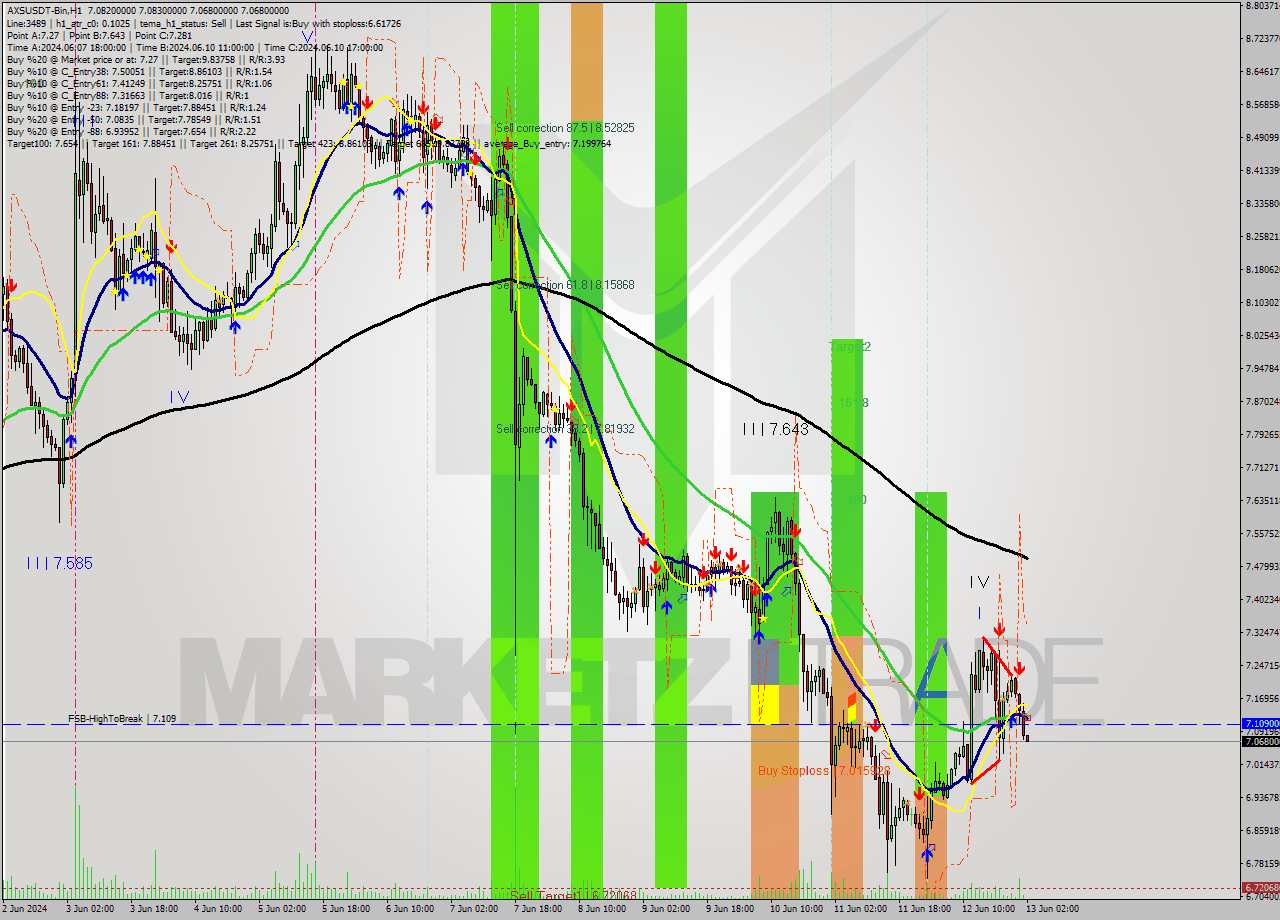Viewport: 1280px width, 920px height.
Task: Click the 'Sell Target1 | 6.72068' label
Action: (x=573, y=895)
